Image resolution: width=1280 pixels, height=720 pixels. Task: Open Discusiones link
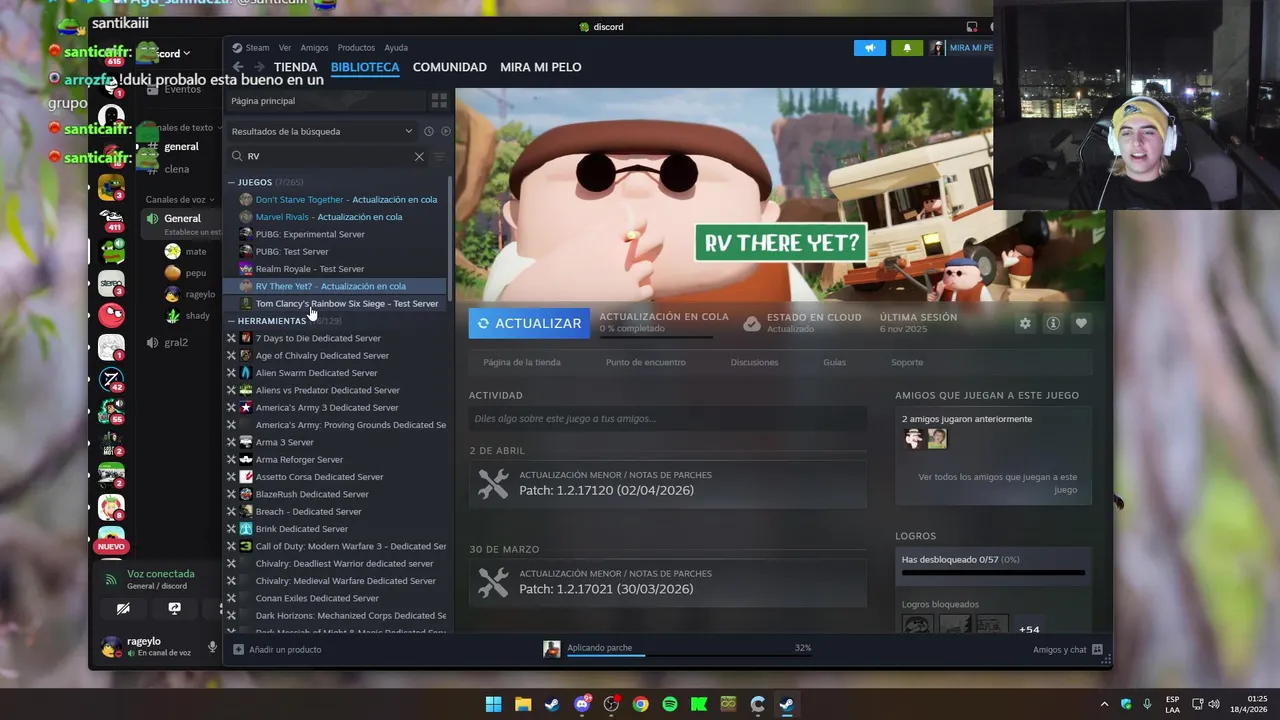754,362
